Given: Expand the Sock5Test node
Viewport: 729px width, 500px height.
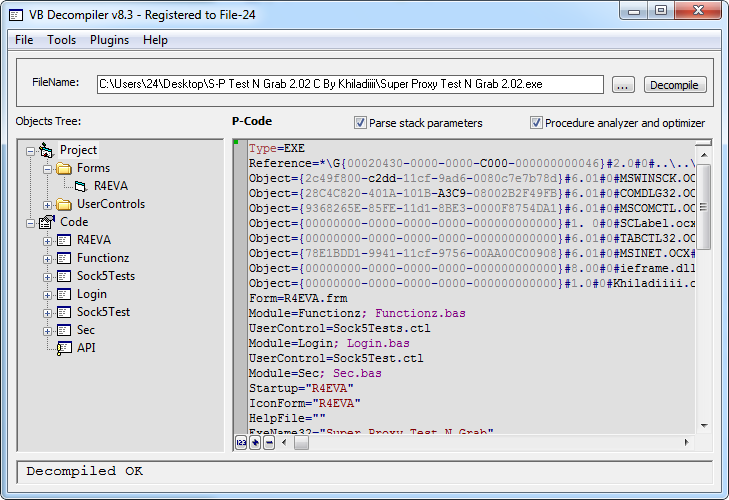Looking at the screenshot, I should [x=47, y=313].
